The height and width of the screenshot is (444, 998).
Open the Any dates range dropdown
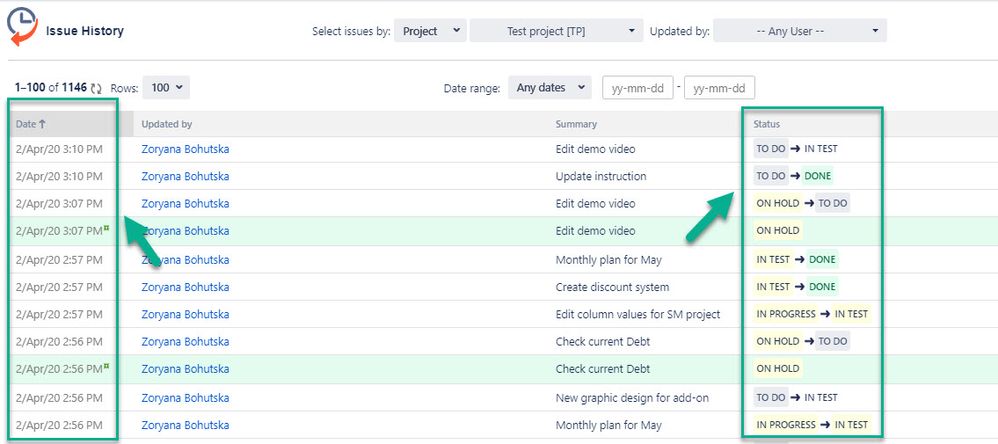pos(550,88)
